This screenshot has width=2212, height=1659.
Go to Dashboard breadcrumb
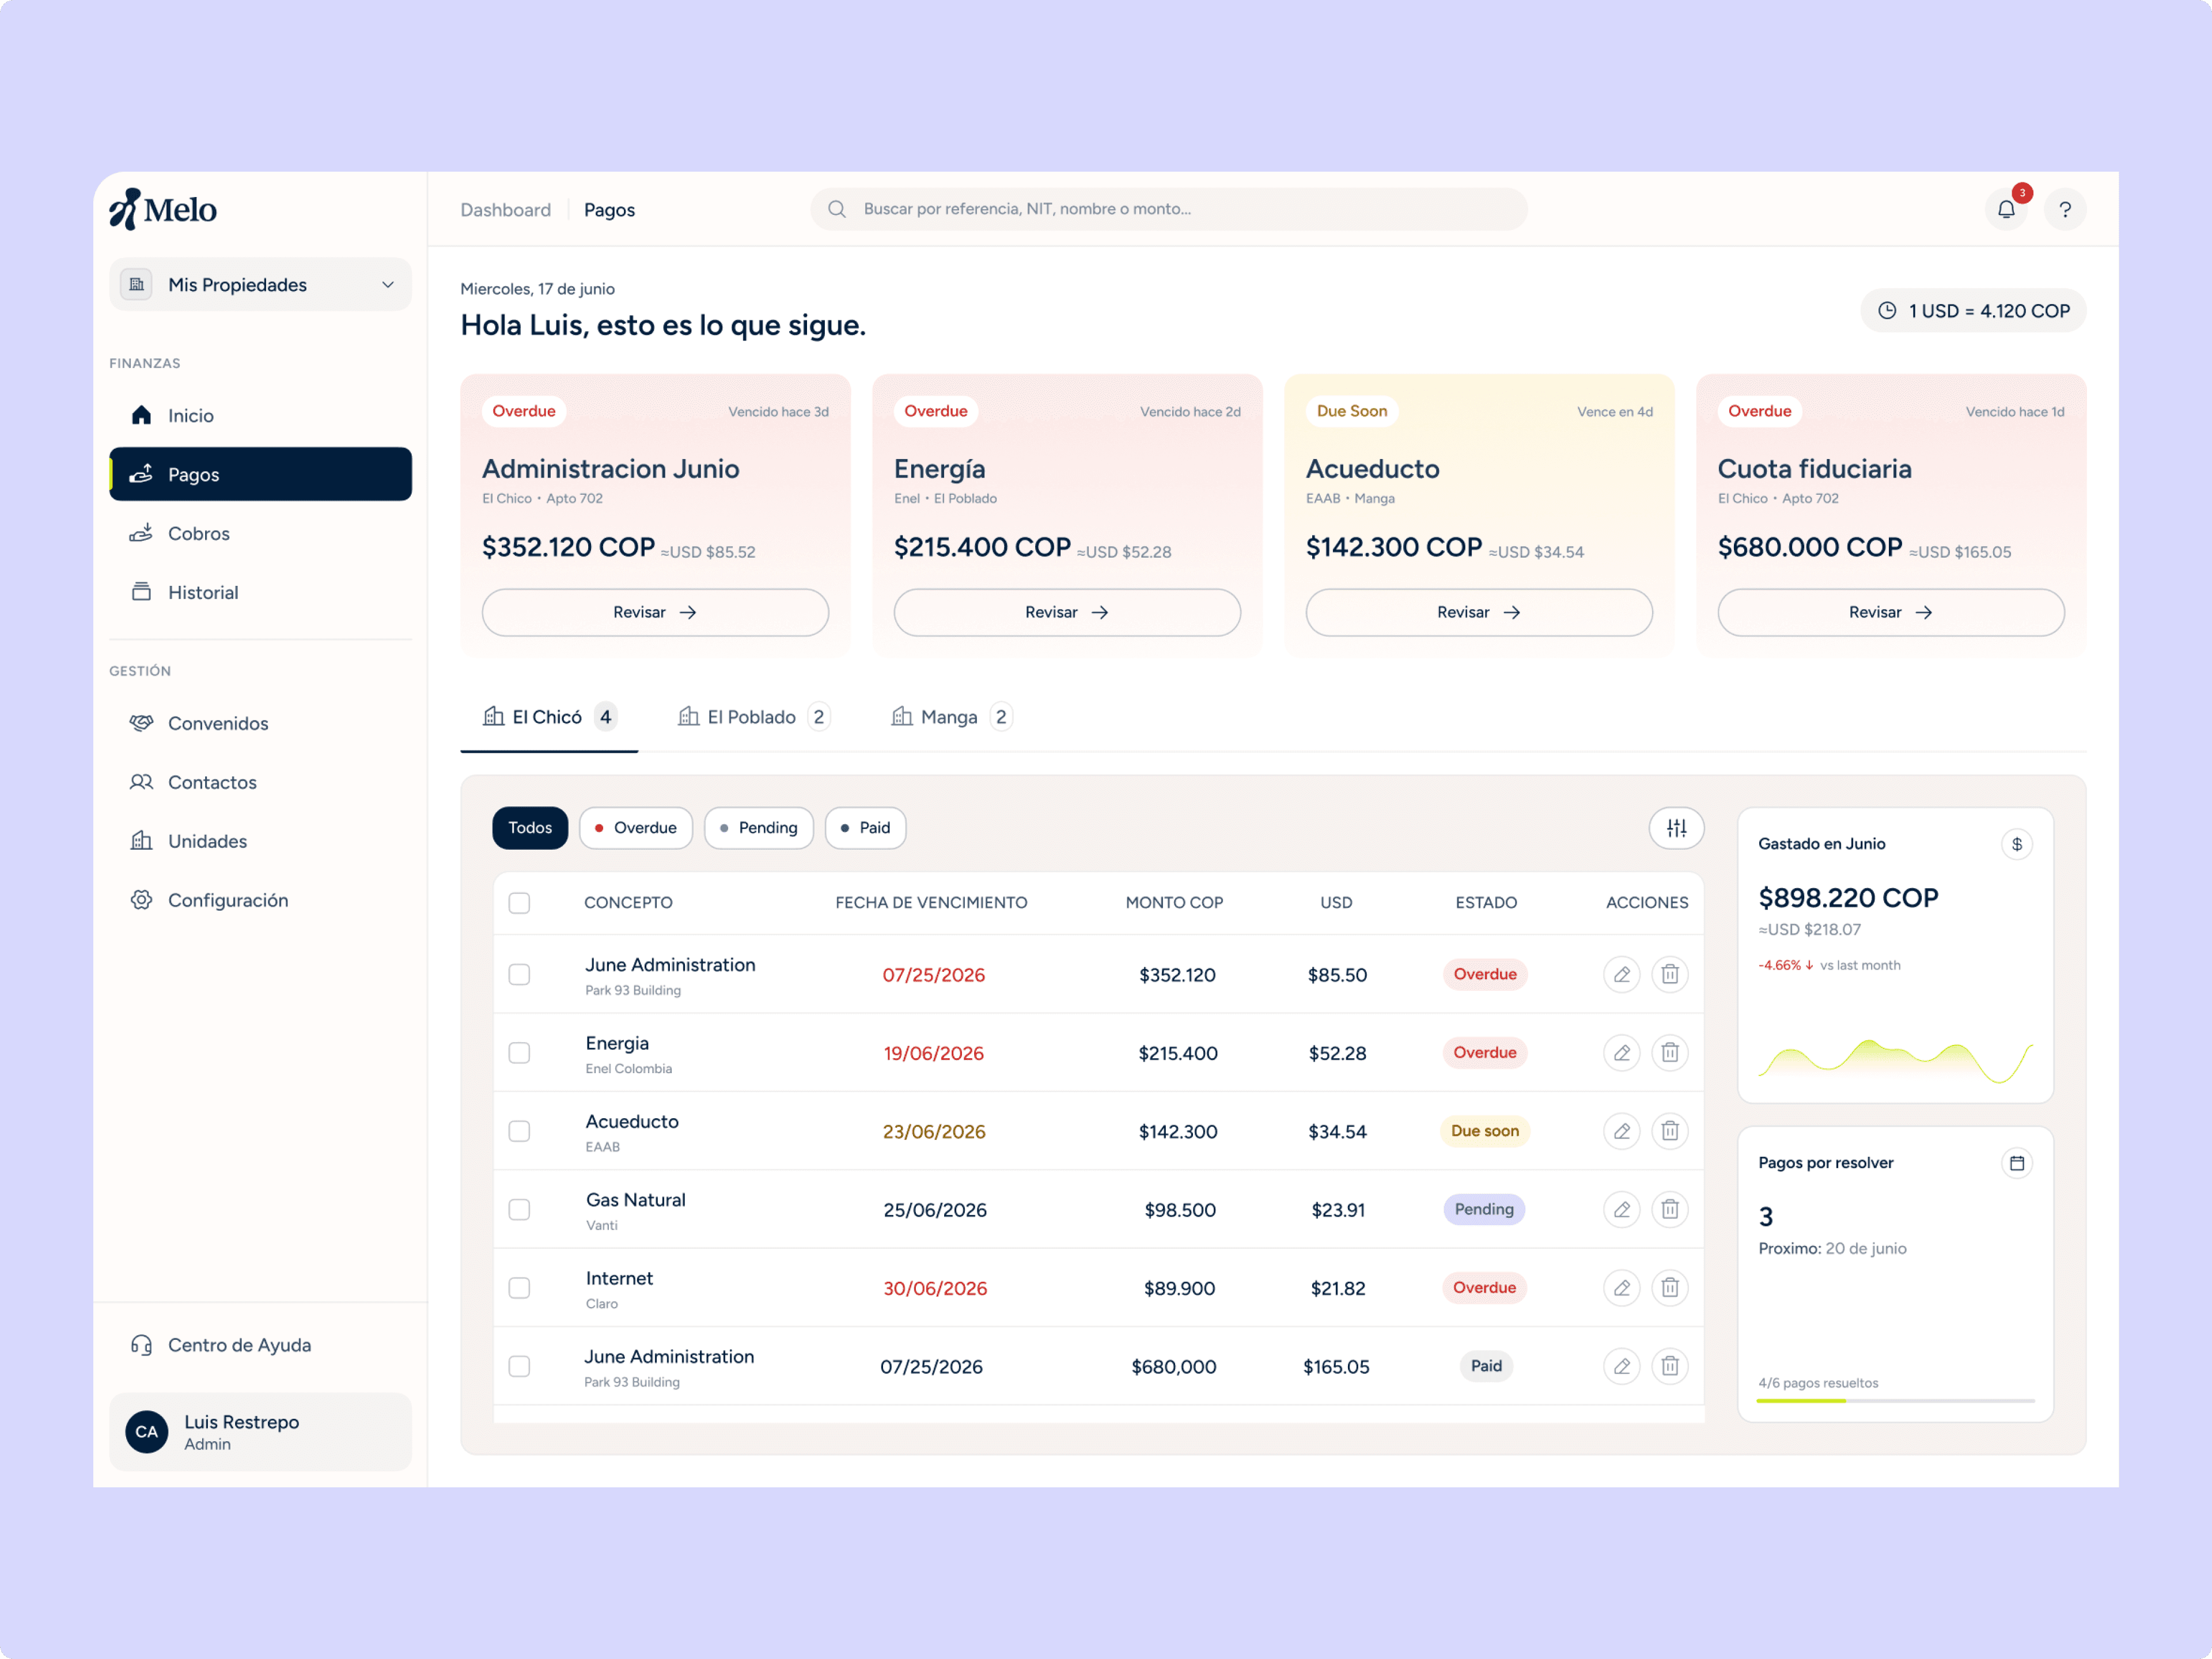(x=505, y=210)
